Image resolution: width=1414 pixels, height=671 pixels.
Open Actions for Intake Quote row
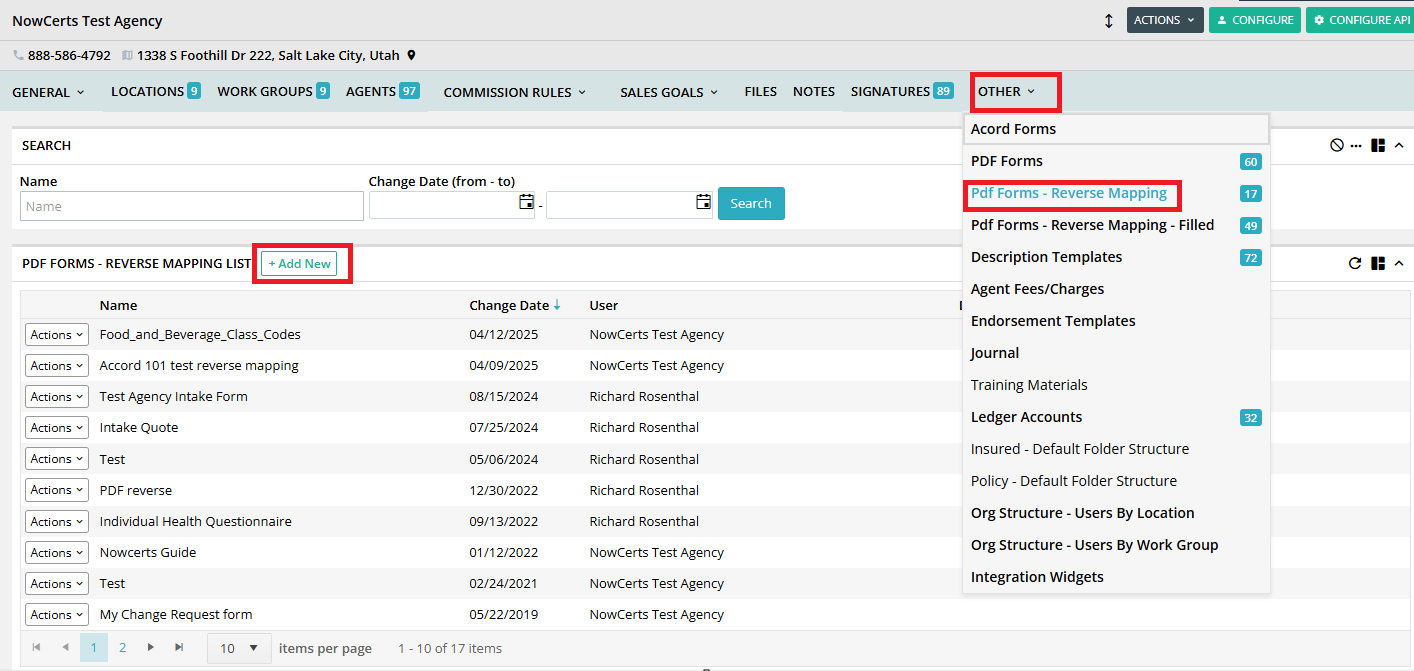[57, 428]
